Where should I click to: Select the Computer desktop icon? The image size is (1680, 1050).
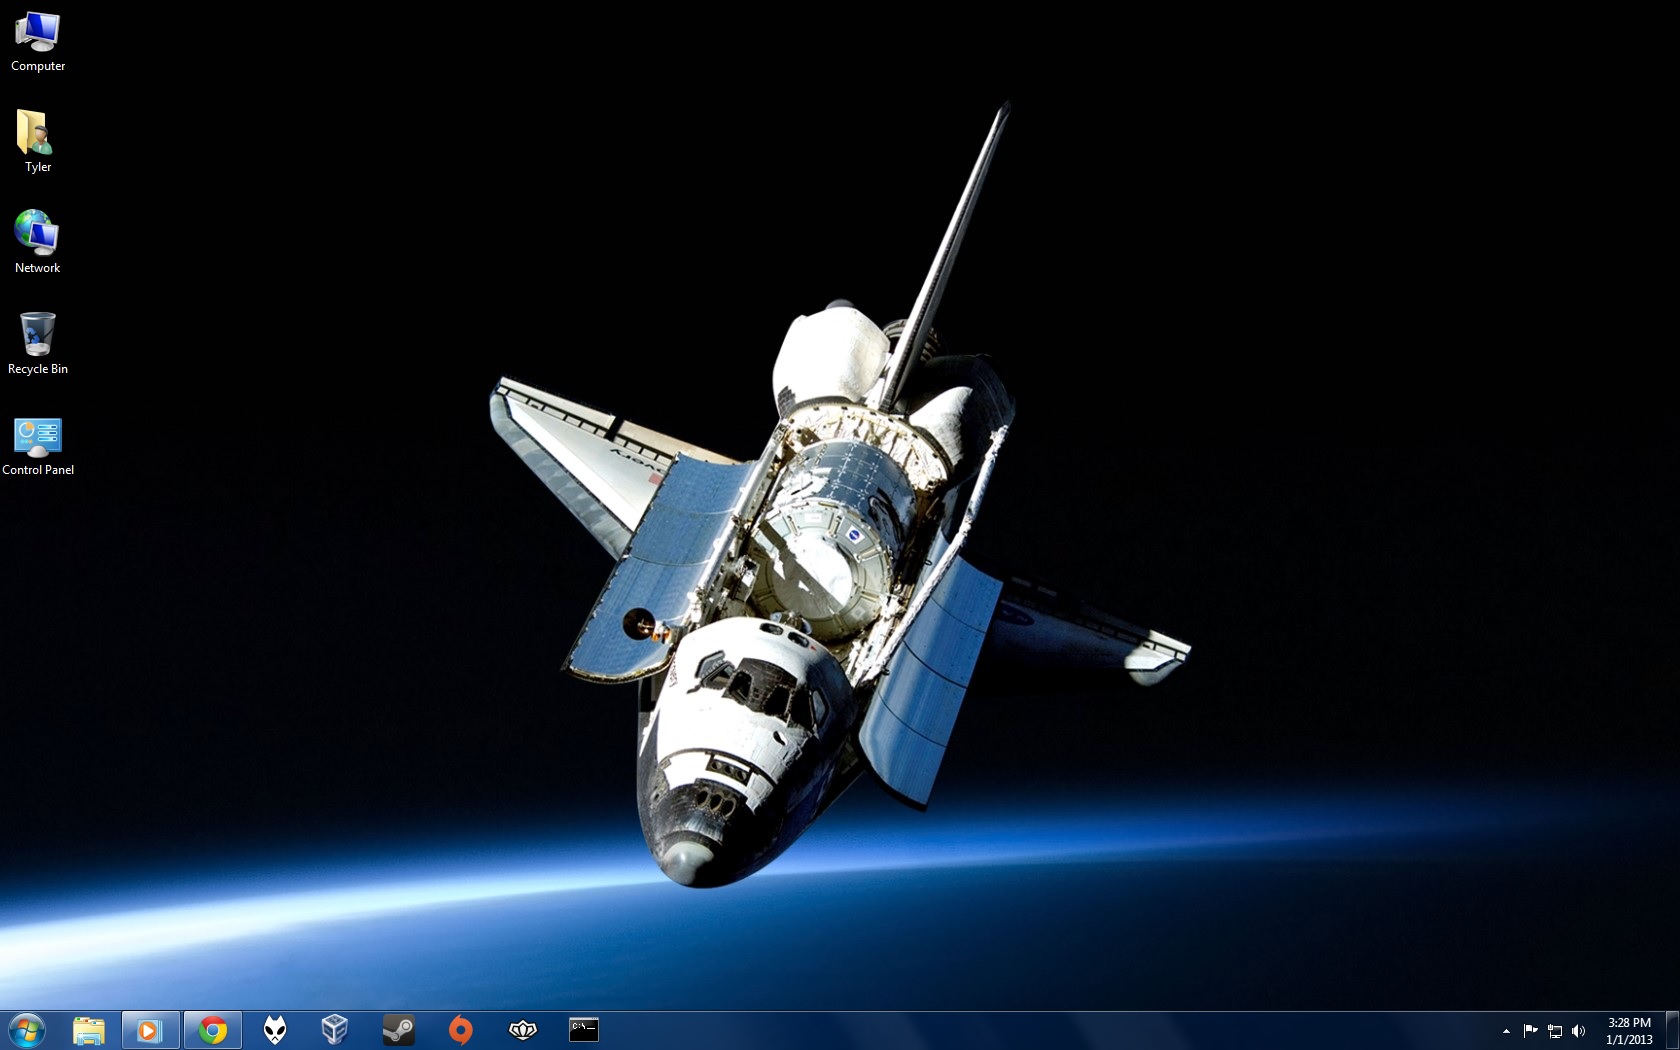pos(38,42)
